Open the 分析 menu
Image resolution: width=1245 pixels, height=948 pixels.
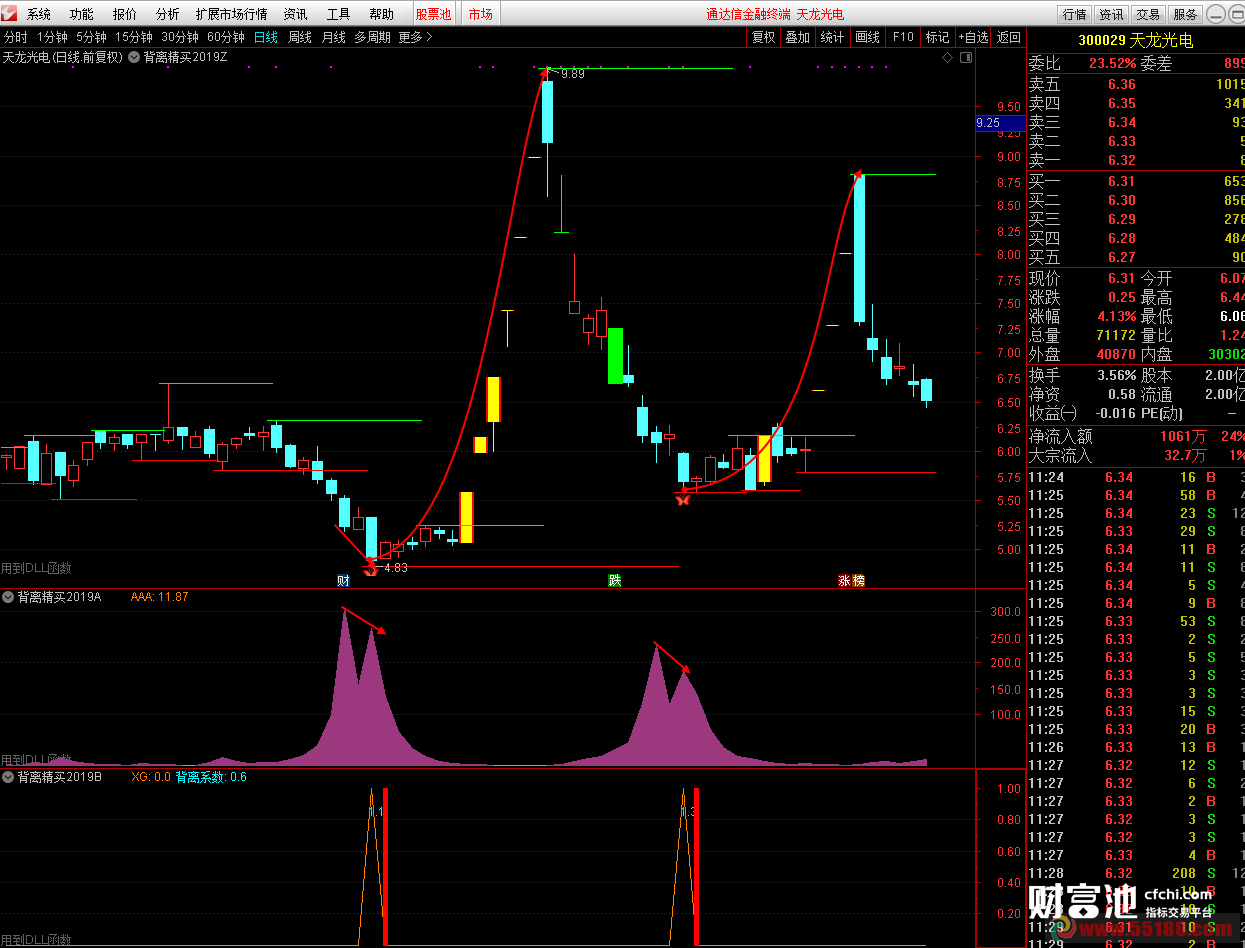(168, 14)
